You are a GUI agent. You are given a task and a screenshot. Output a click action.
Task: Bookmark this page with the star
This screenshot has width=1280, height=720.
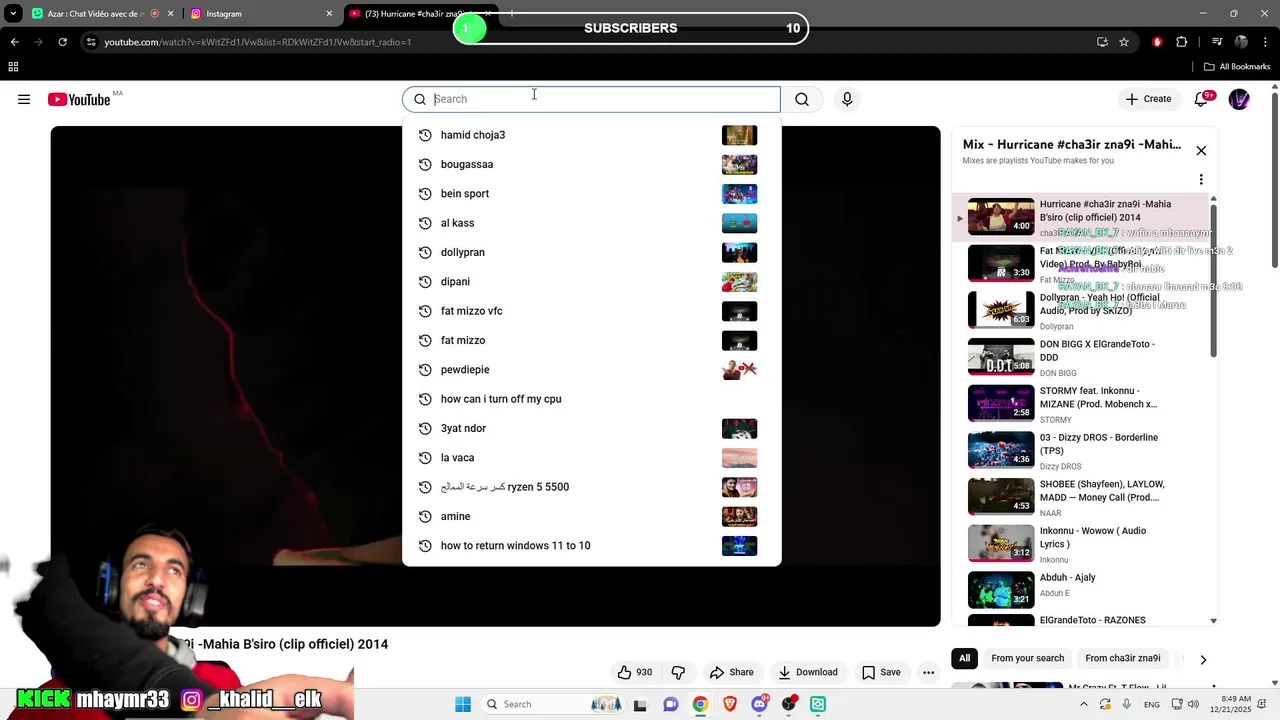point(1124,42)
